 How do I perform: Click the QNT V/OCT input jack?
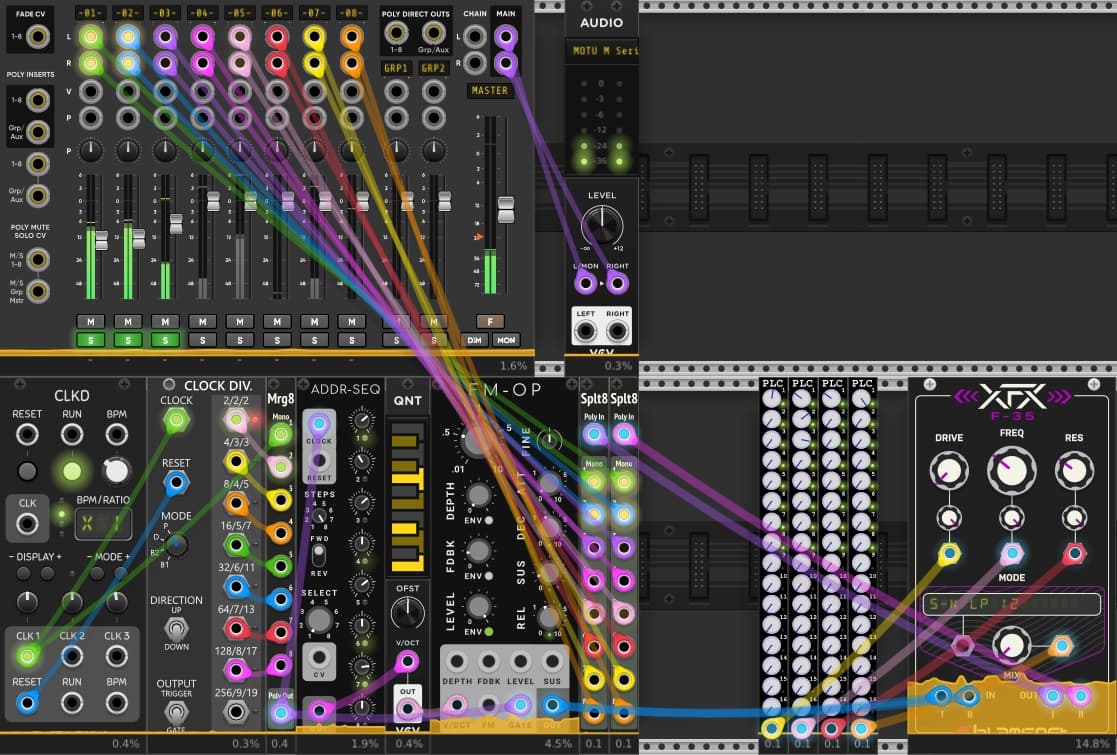[x=407, y=662]
